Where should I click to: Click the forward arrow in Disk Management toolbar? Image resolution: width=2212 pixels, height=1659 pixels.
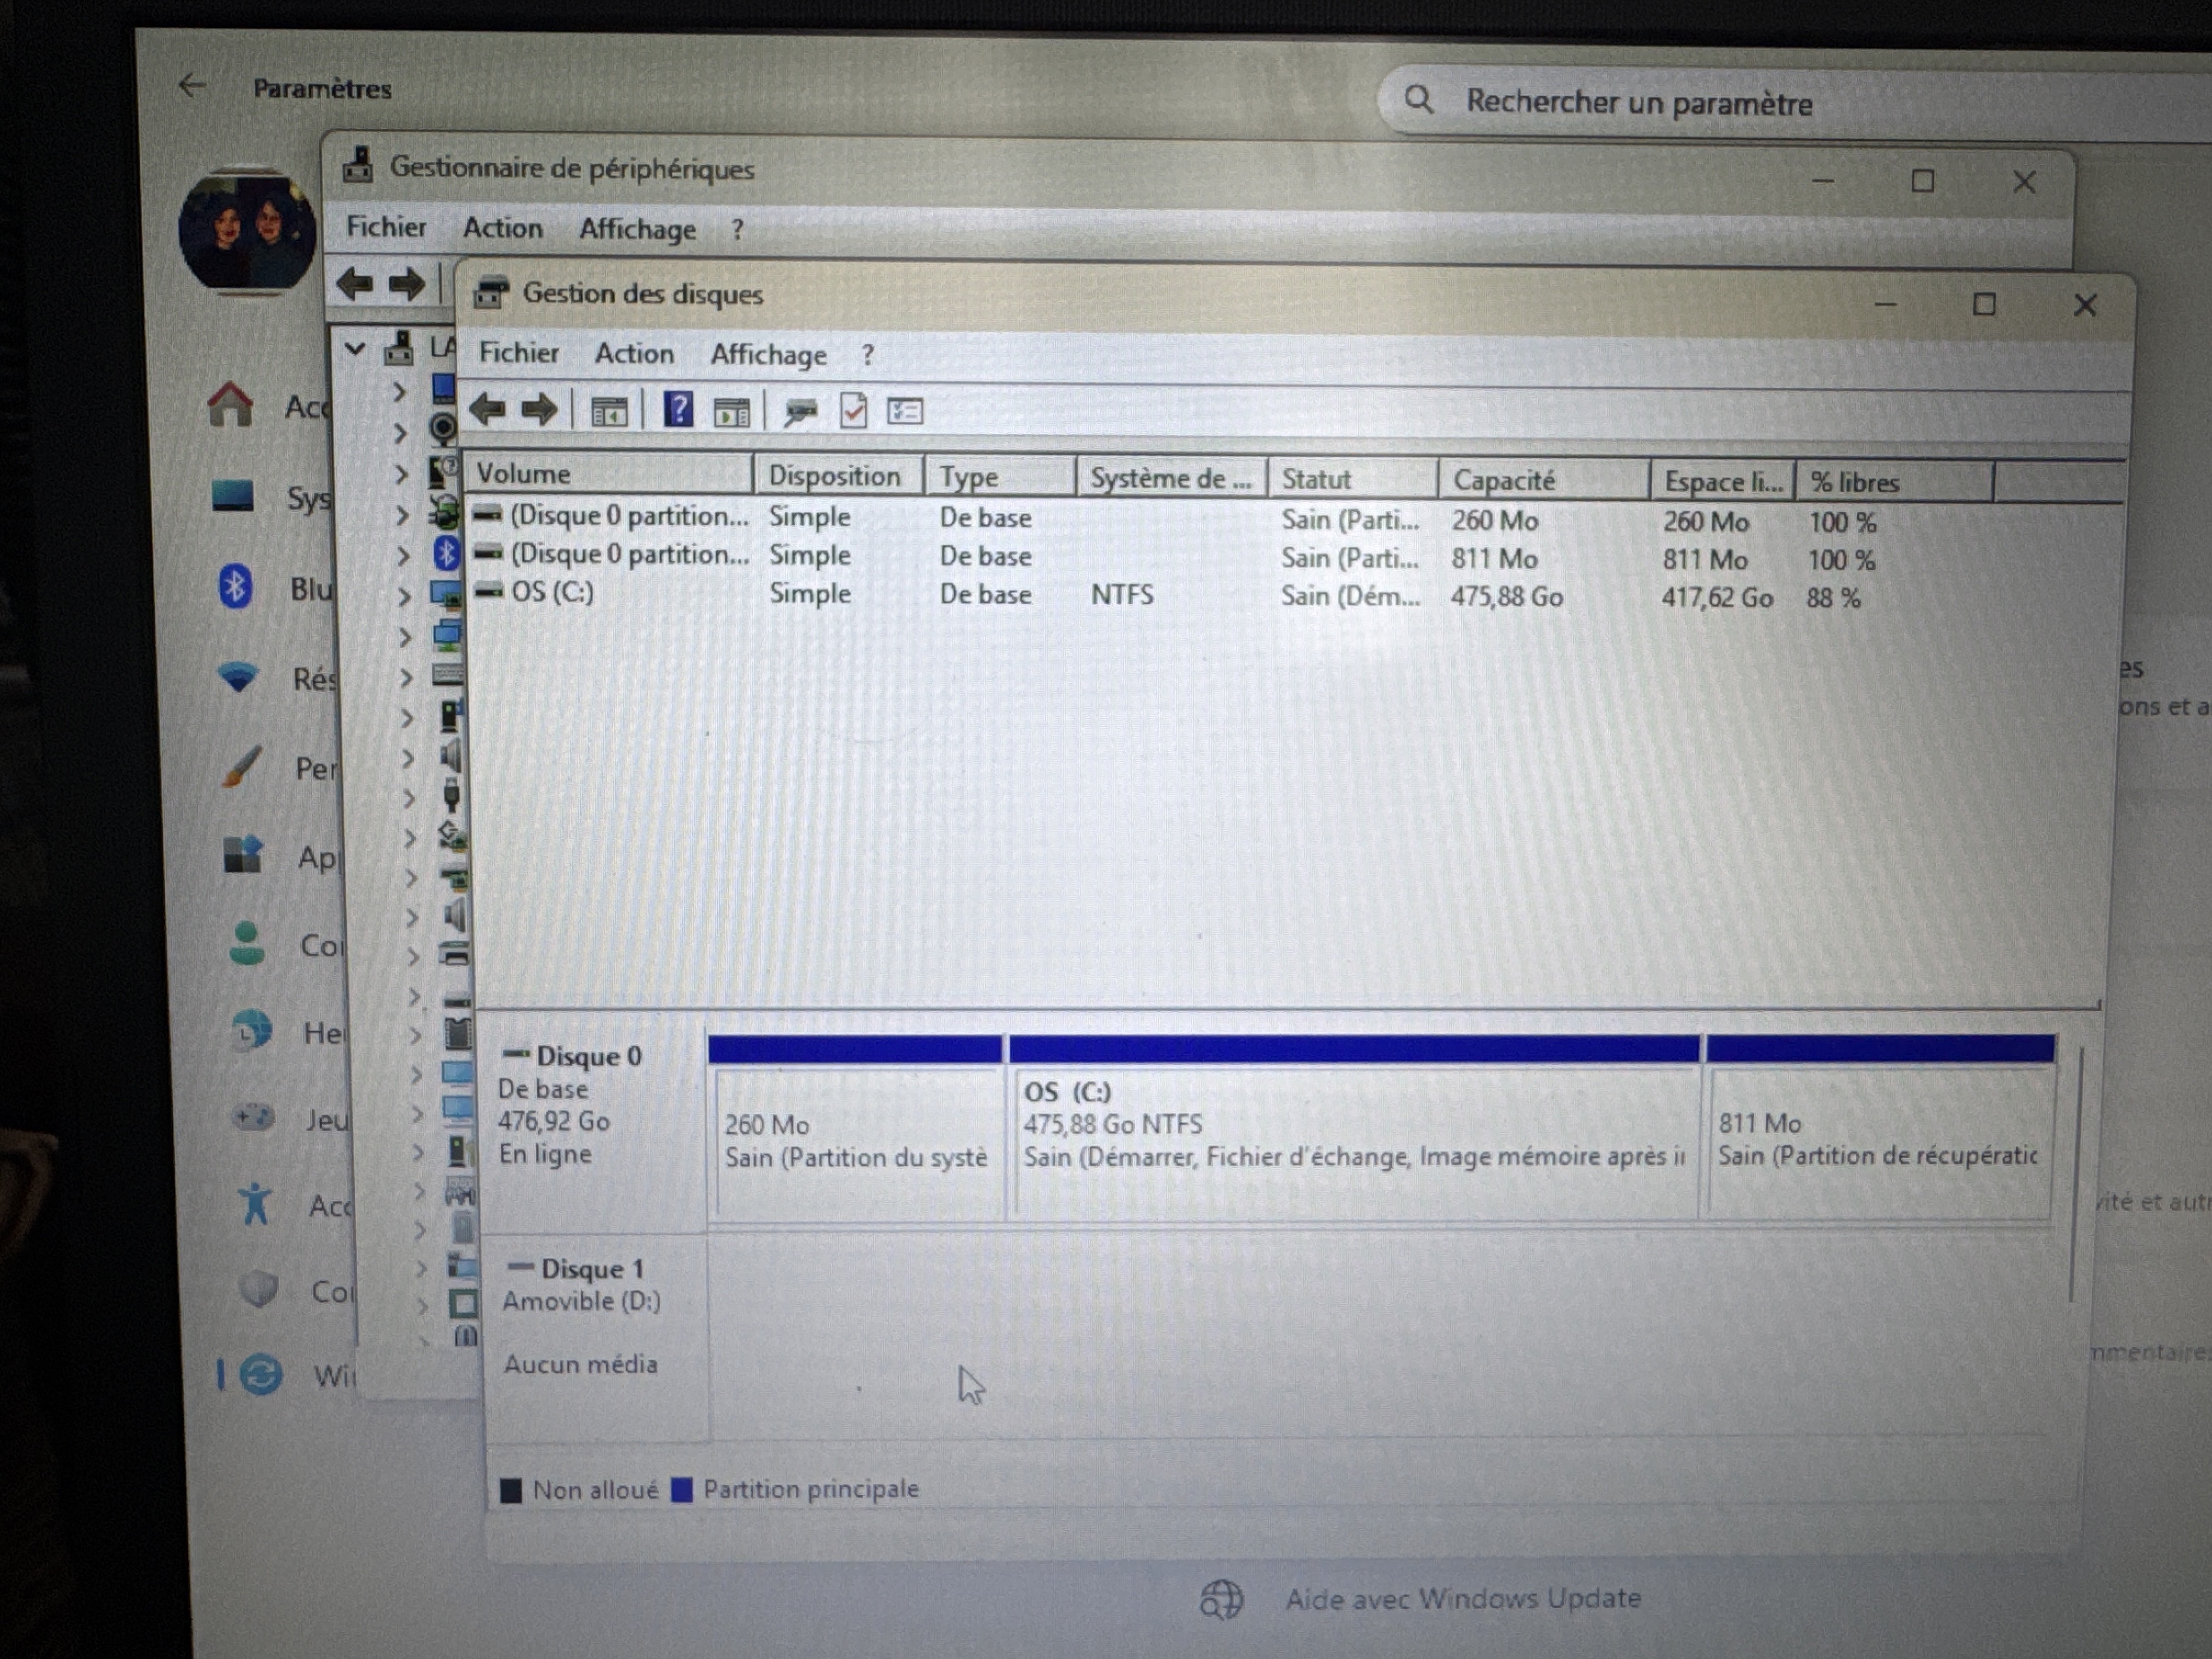pos(540,408)
